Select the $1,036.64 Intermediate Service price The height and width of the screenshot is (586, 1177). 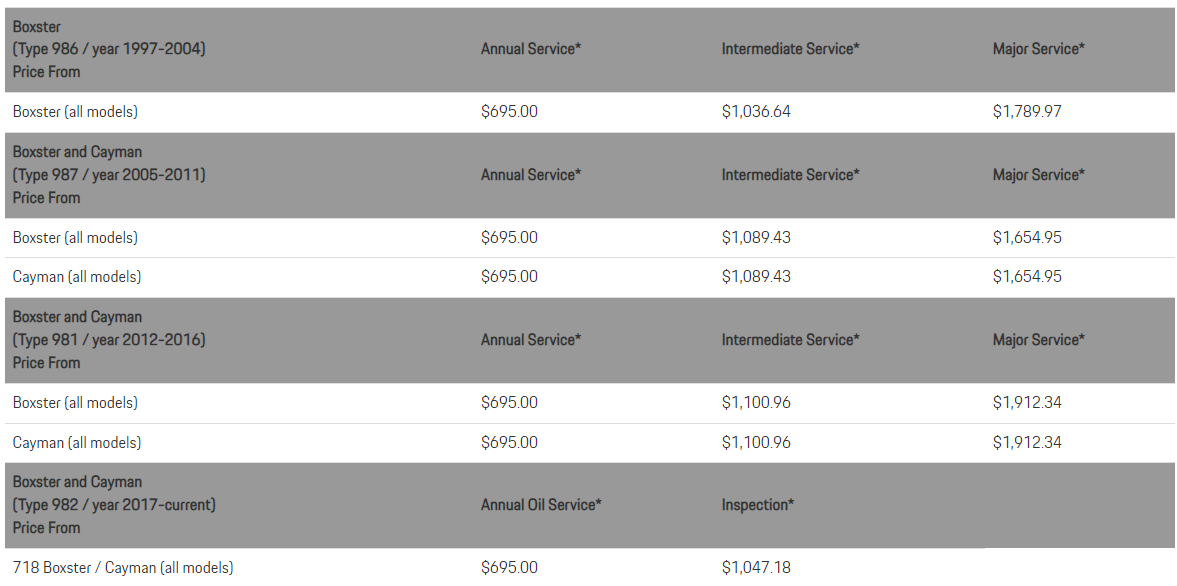coord(756,112)
